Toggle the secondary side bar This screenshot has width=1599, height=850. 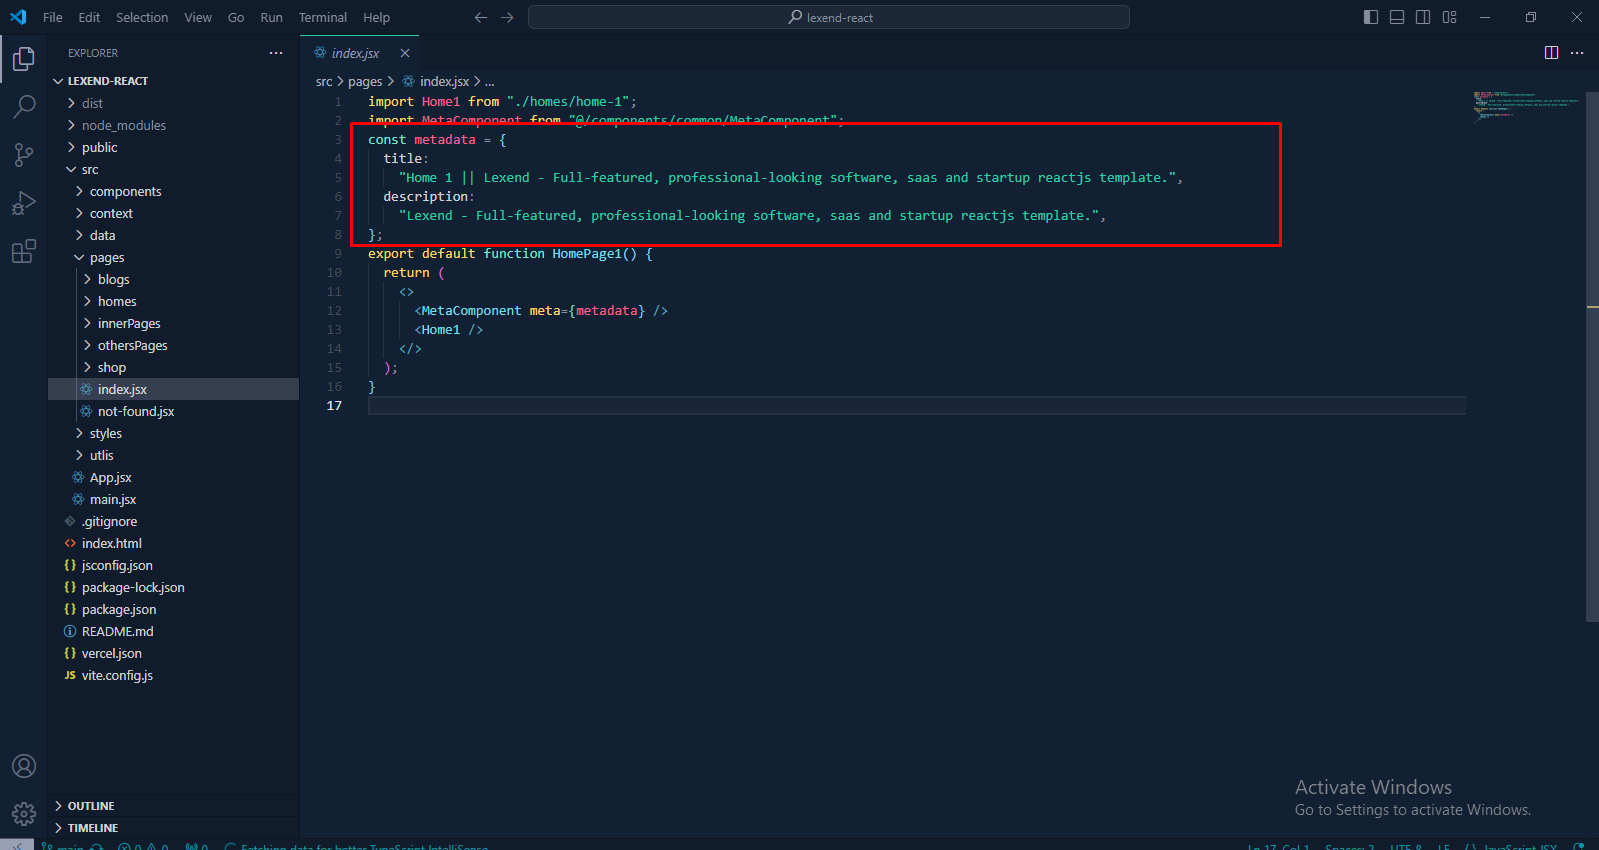coord(1423,17)
